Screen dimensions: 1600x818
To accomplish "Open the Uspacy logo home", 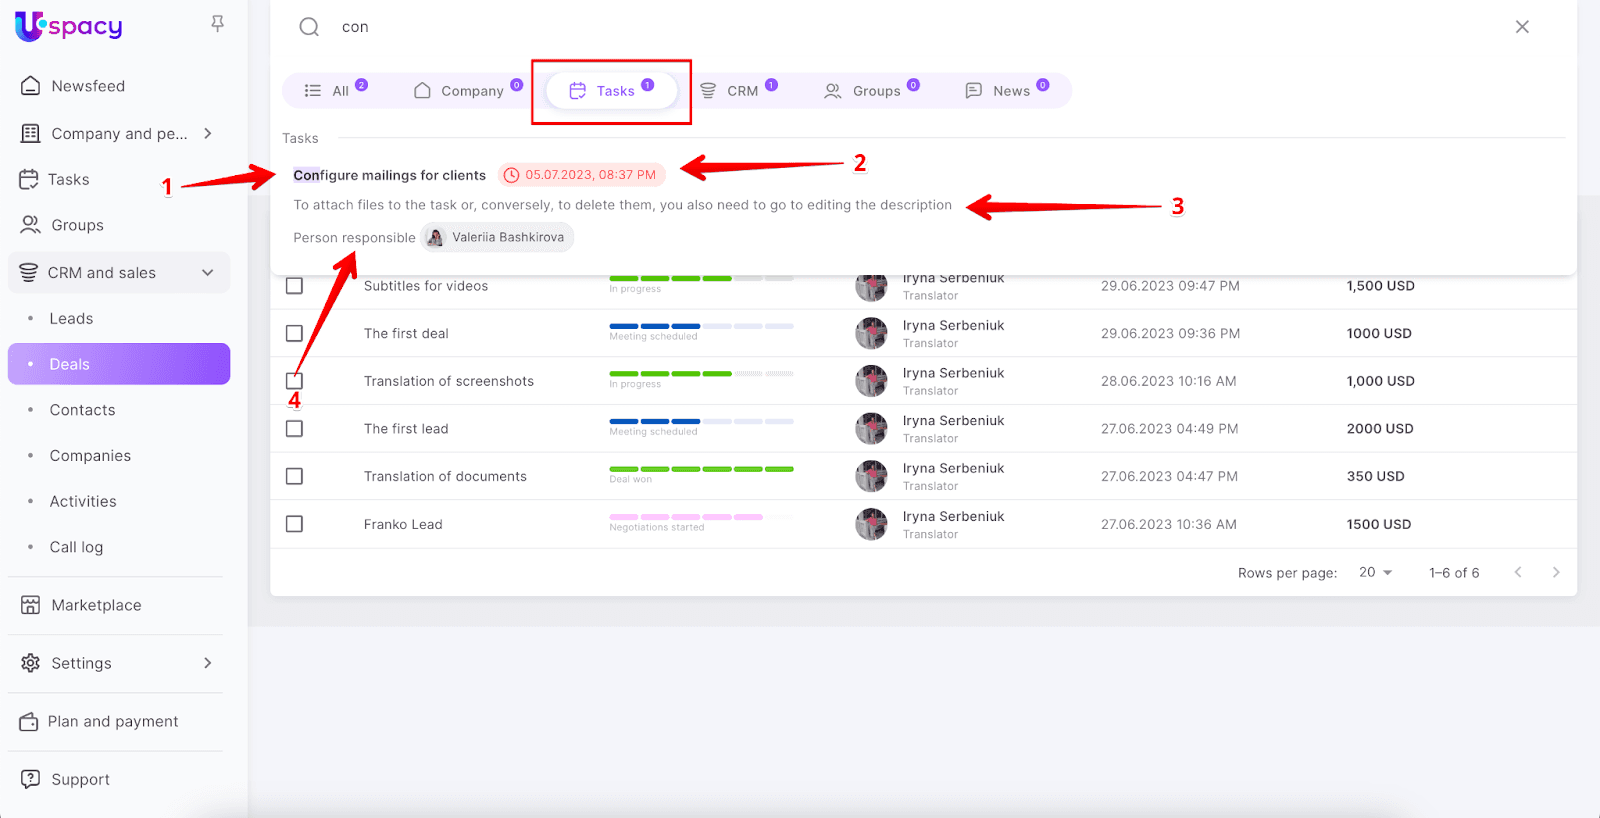I will [69, 26].
